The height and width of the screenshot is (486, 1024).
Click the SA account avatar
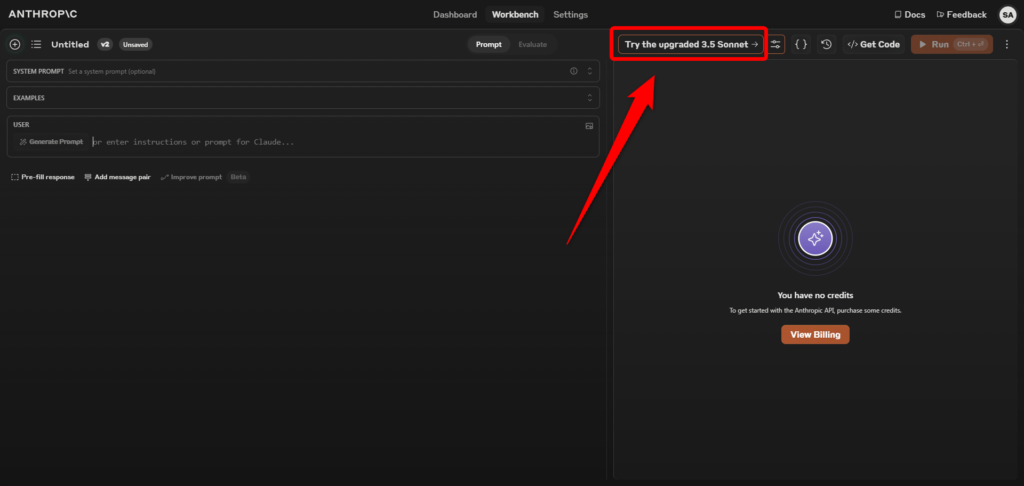pyautogui.click(x=1007, y=14)
